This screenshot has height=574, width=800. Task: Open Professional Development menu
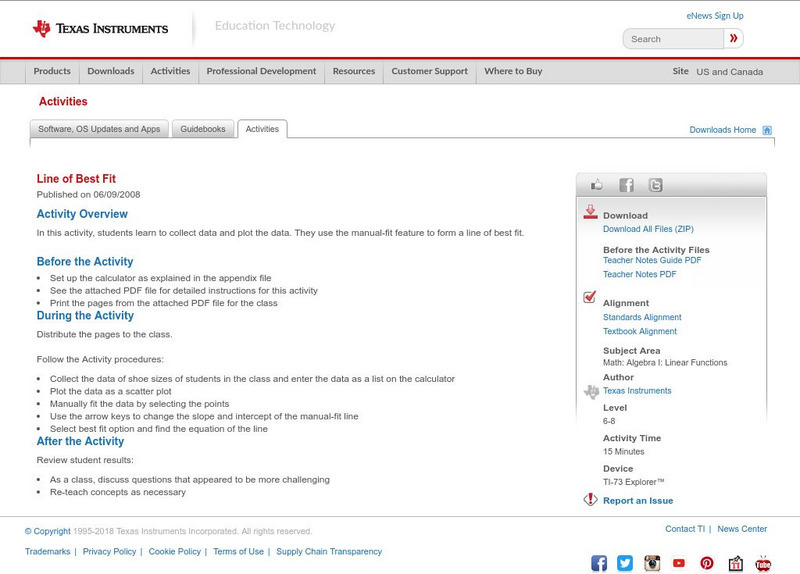(261, 71)
